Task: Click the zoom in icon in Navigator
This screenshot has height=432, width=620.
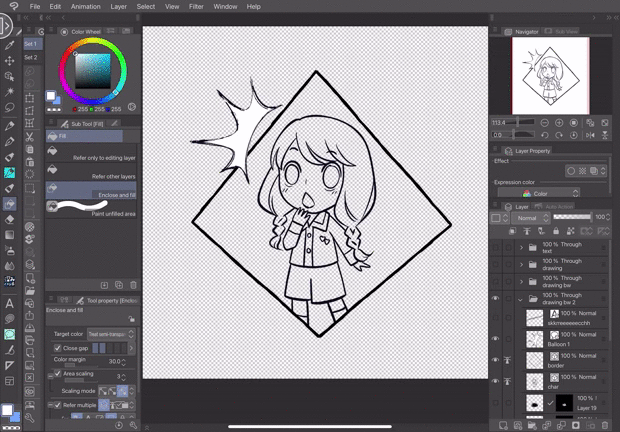Action: (560, 123)
